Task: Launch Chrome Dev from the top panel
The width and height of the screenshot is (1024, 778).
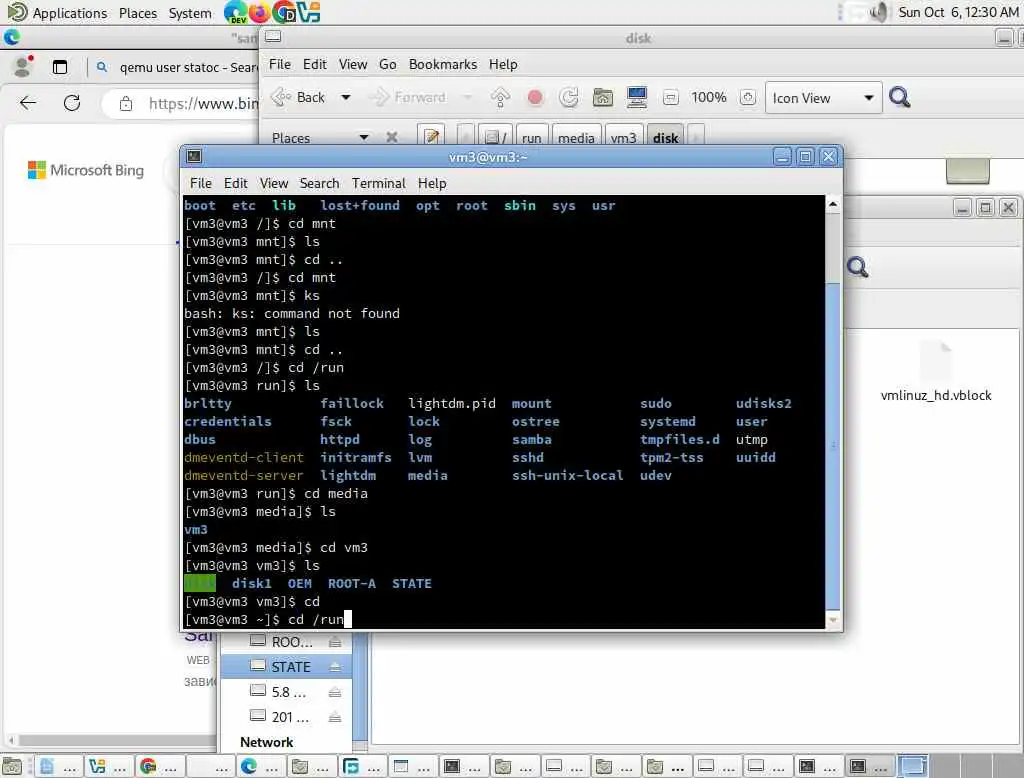Action: (x=284, y=12)
